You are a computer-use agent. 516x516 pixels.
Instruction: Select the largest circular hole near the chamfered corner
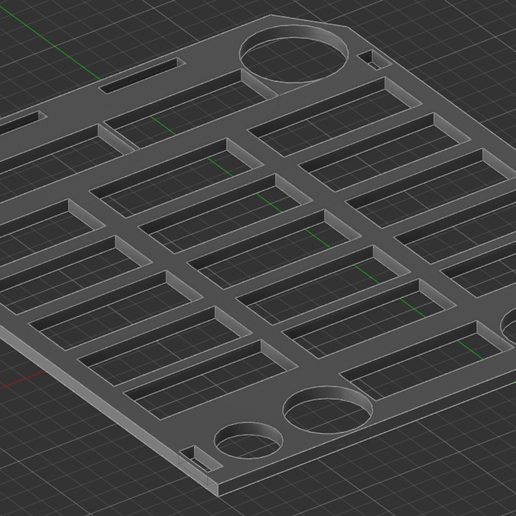[294, 54]
